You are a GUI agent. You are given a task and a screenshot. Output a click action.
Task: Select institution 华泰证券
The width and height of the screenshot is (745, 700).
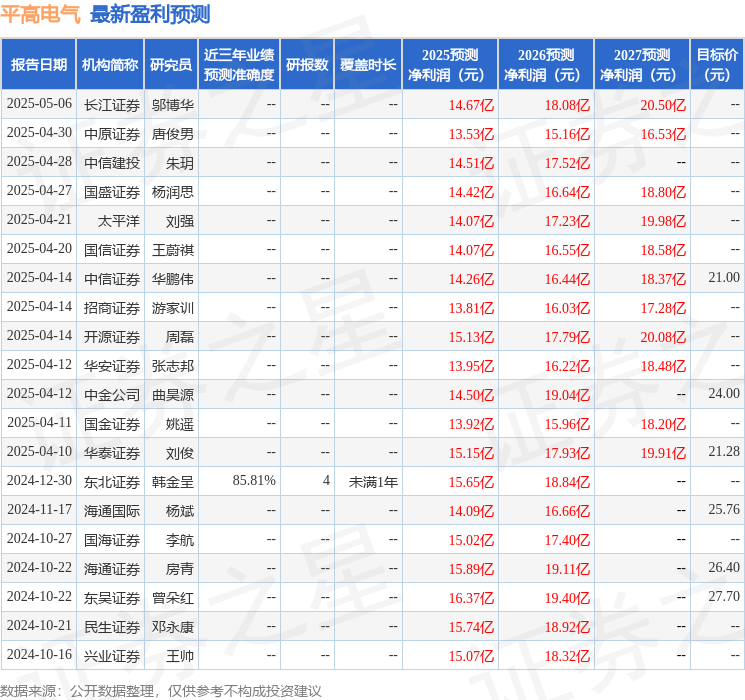[x=112, y=453]
